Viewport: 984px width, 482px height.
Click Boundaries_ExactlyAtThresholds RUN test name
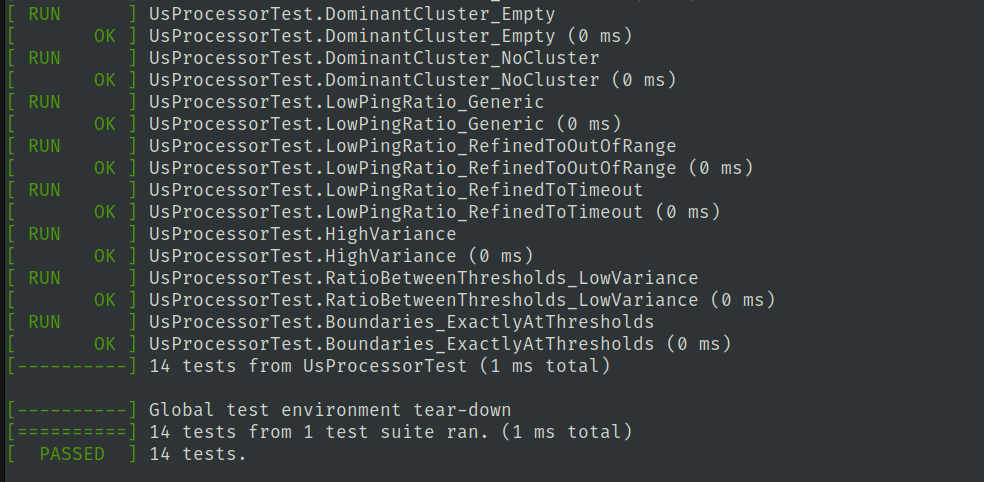pos(401,322)
